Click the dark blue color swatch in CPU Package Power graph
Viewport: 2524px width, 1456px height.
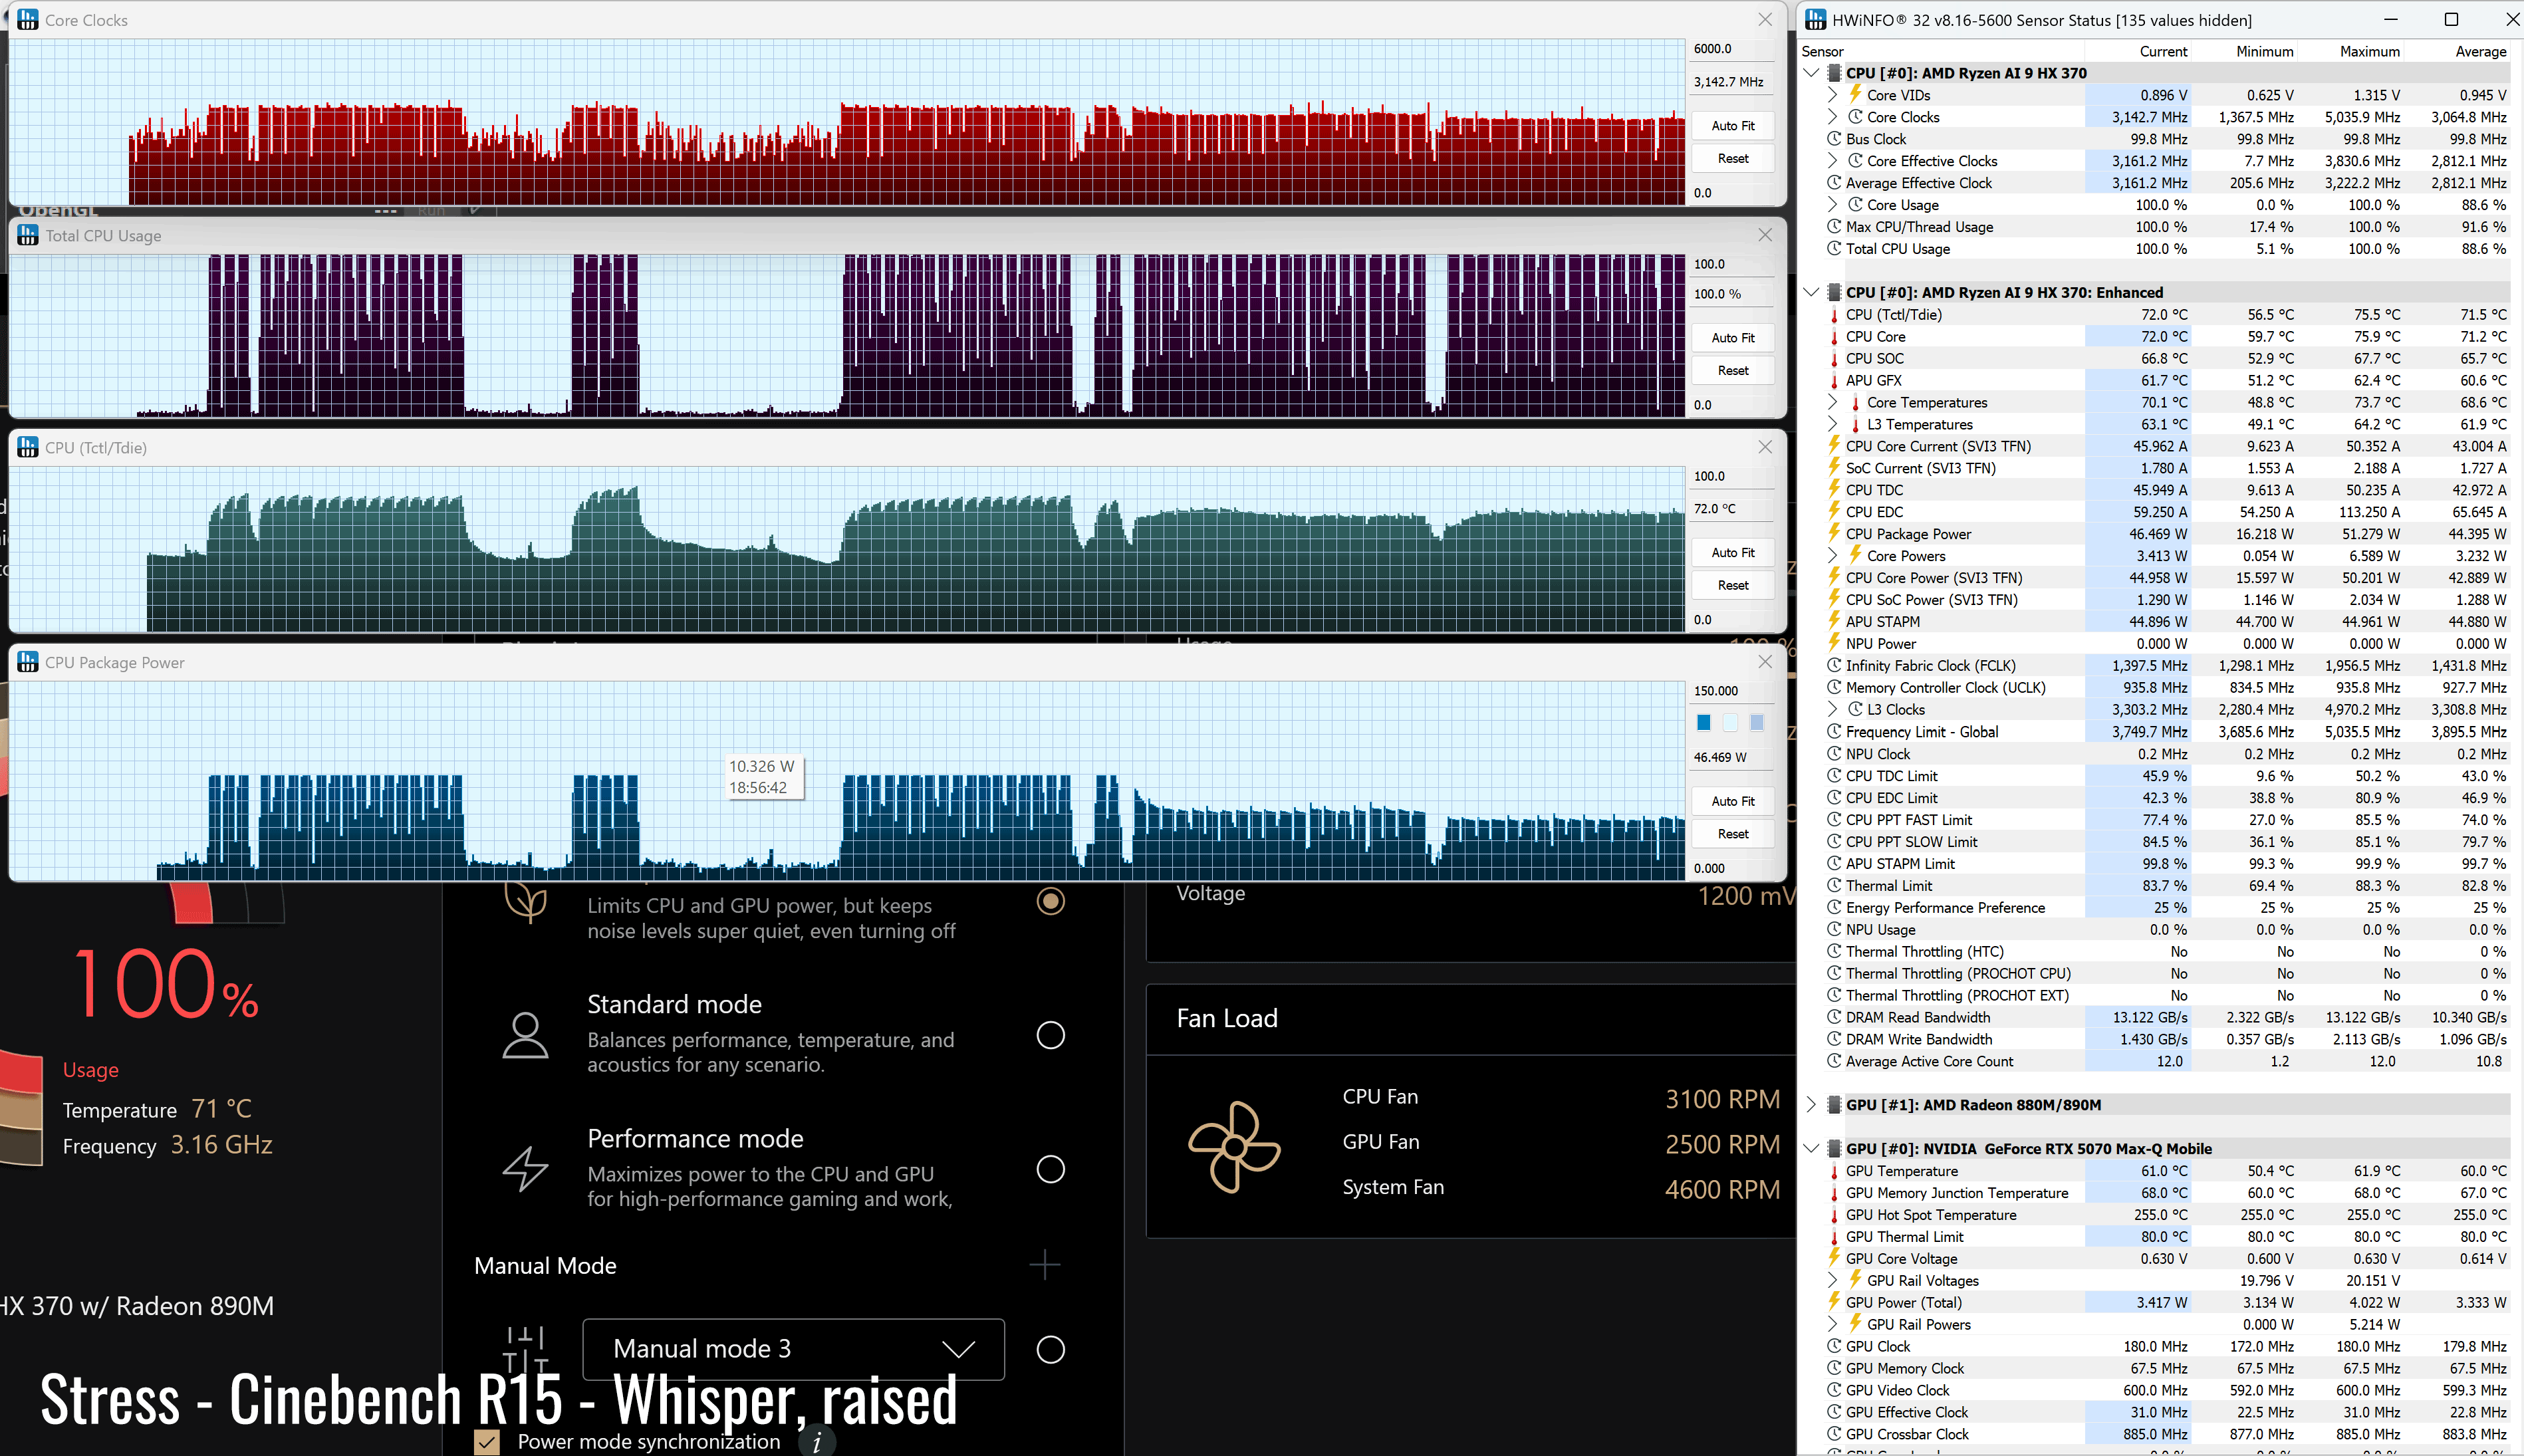point(1704,722)
